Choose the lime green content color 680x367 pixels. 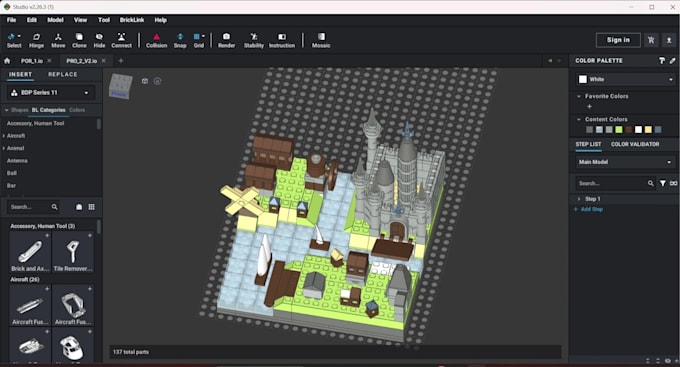[x=619, y=130]
